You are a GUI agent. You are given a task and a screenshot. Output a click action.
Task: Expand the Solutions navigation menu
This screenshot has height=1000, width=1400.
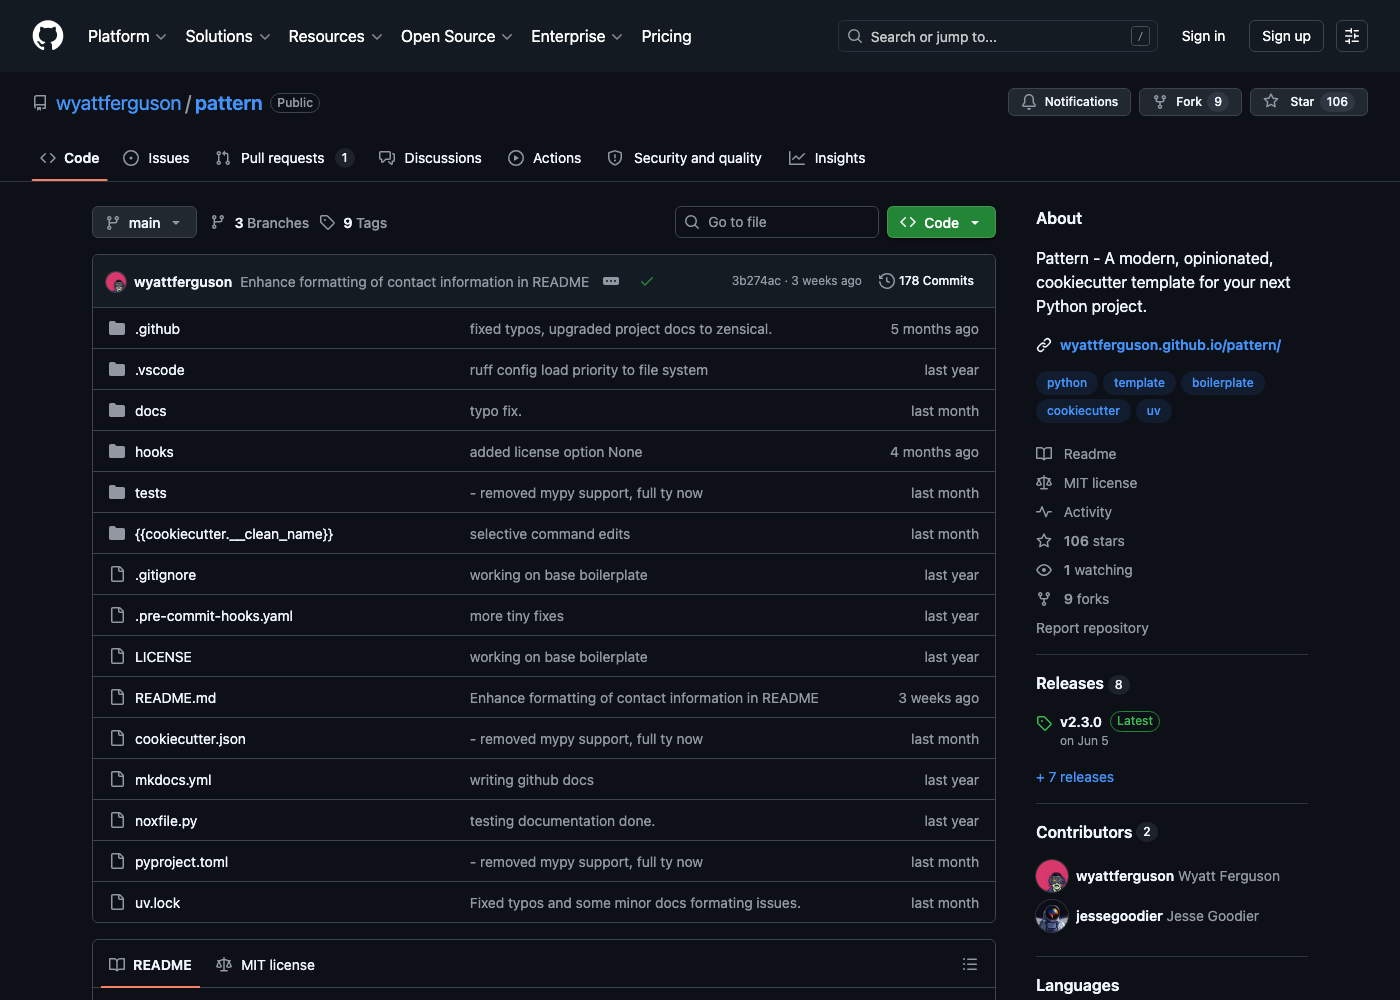228,36
